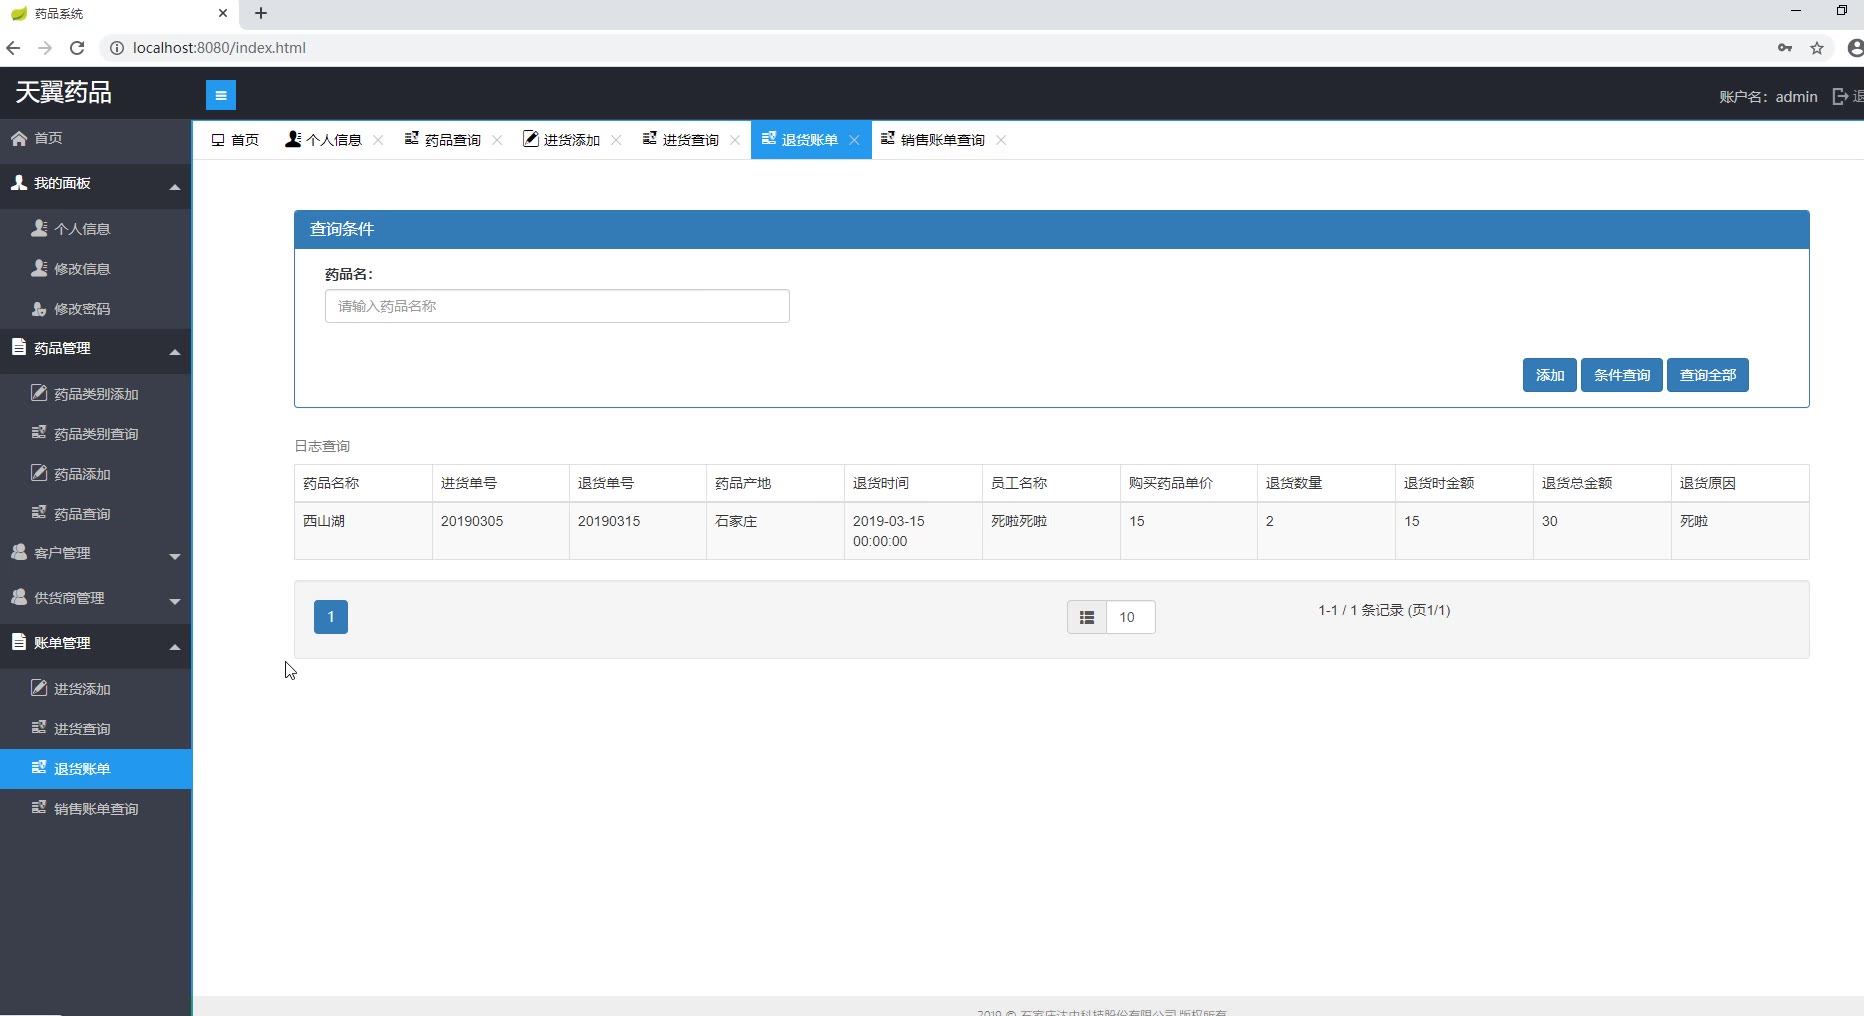Image resolution: width=1864 pixels, height=1016 pixels.
Task: Open 修改密码 in the sidebar
Action: [96, 309]
